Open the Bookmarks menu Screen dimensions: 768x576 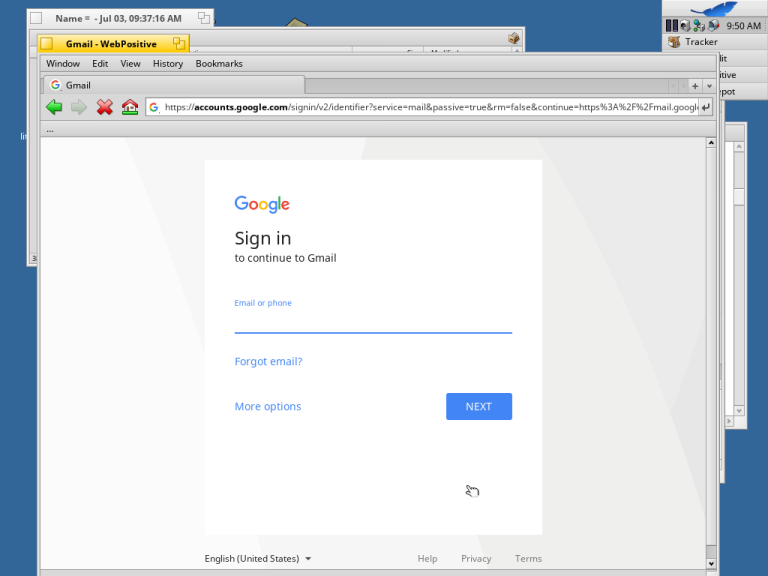click(x=219, y=63)
